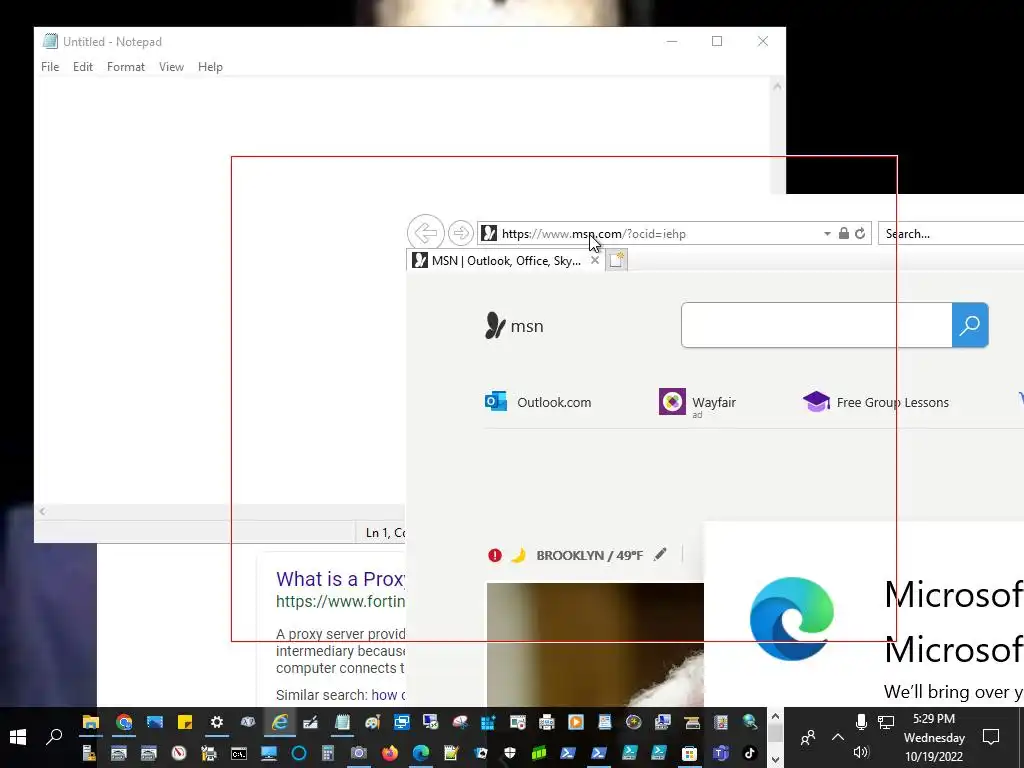Click the Internet Explorer back arrow button

pos(426,232)
